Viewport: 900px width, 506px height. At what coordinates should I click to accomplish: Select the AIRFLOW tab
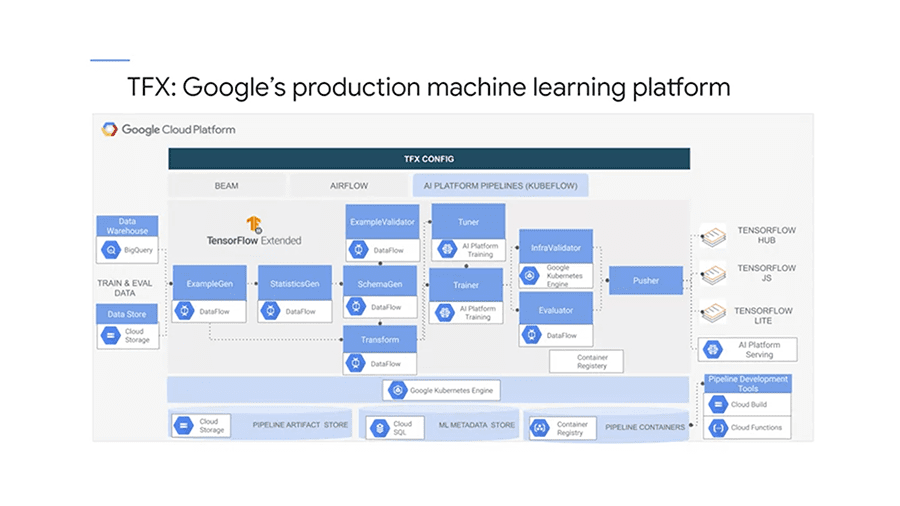pyautogui.click(x=350, y=185)
